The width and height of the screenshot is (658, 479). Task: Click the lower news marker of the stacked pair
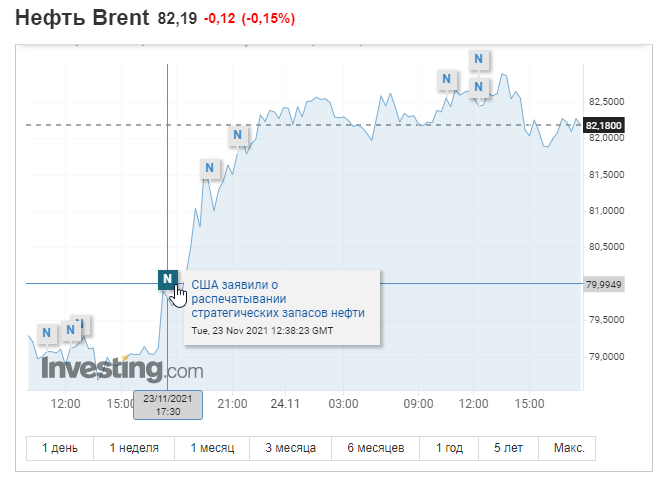pyautogui.click(x=480, y=87)
